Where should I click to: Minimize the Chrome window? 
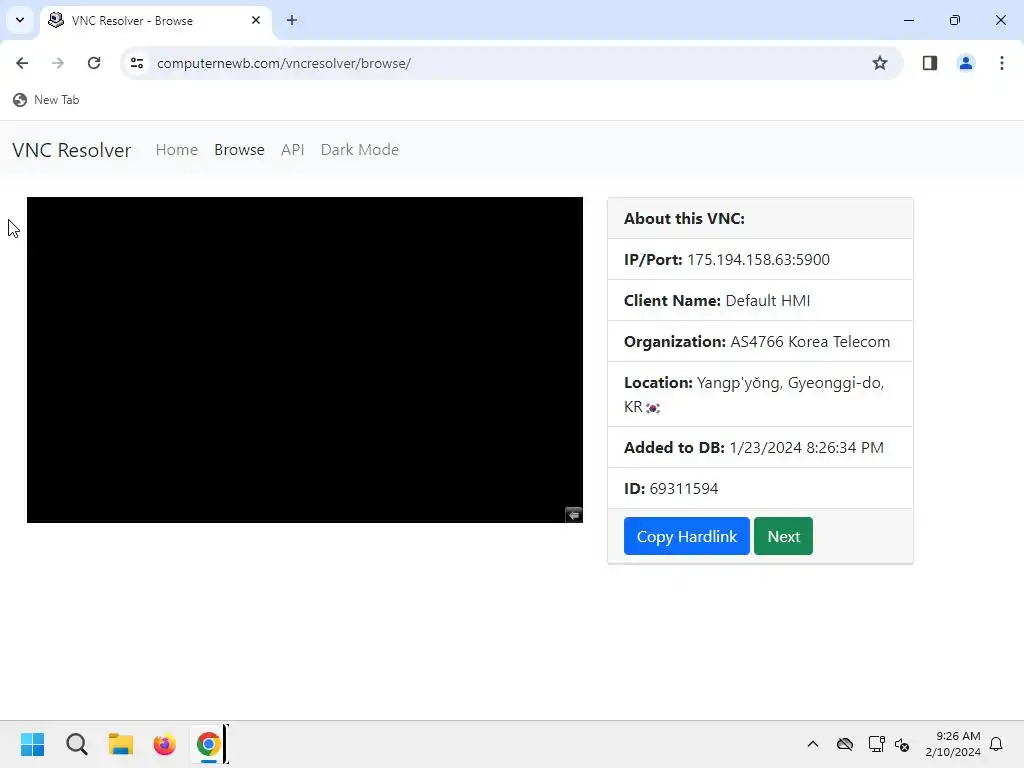[908, 20]
